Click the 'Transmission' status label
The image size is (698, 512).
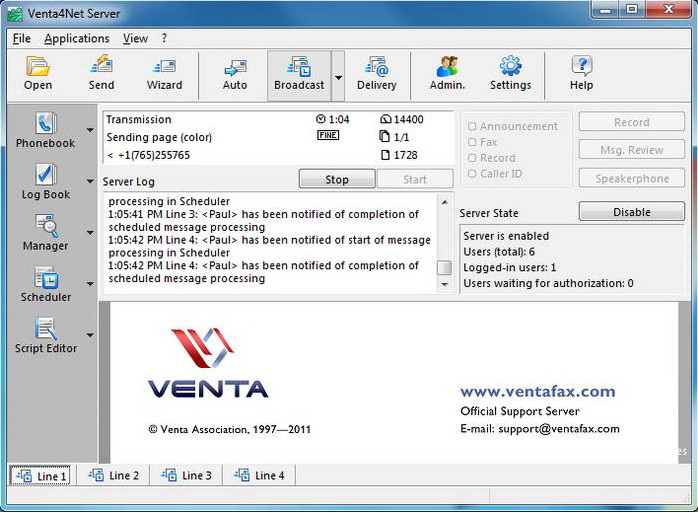[138, 119]
